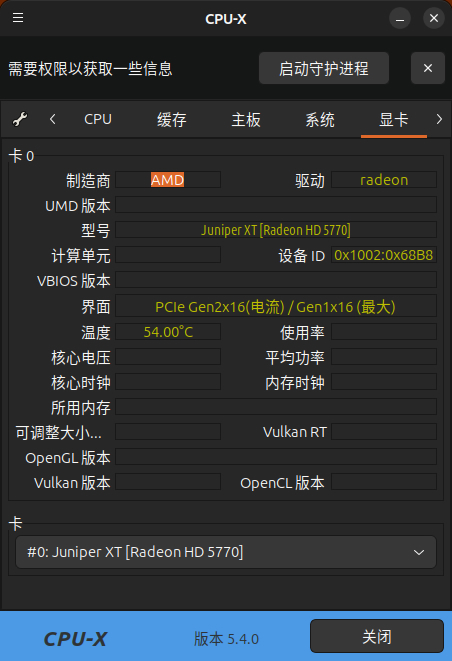Click the highlighted AMD manufacturer value
Image resolution: width=452 pixels, height=661 pixels.
click(168, 180)
